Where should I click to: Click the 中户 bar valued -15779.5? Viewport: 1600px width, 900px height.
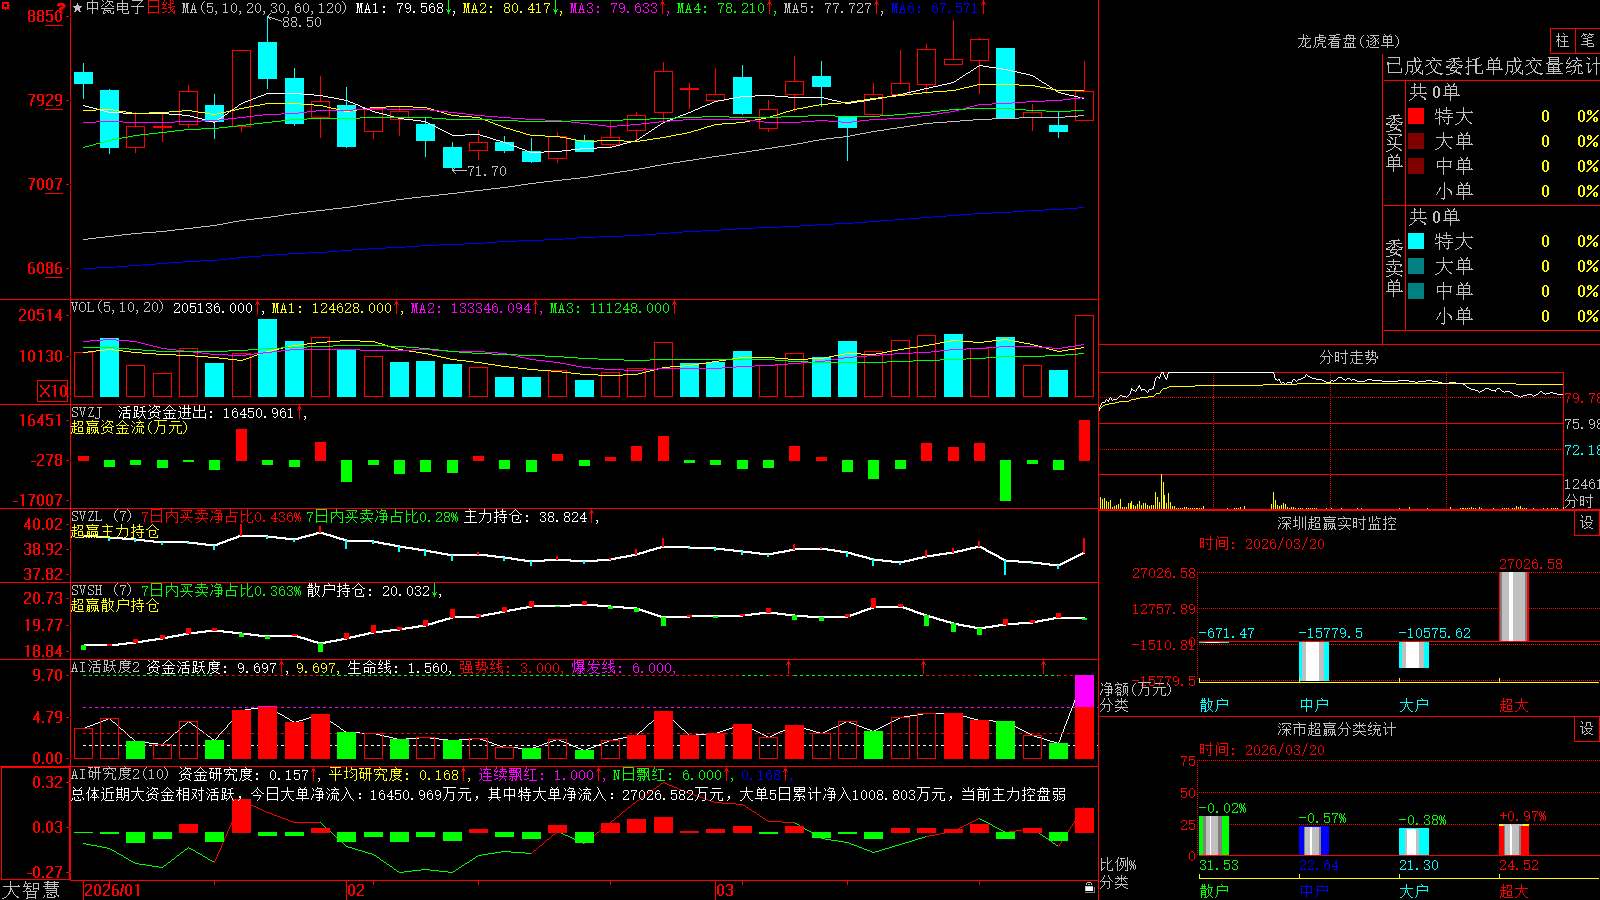coord(1314,661)
